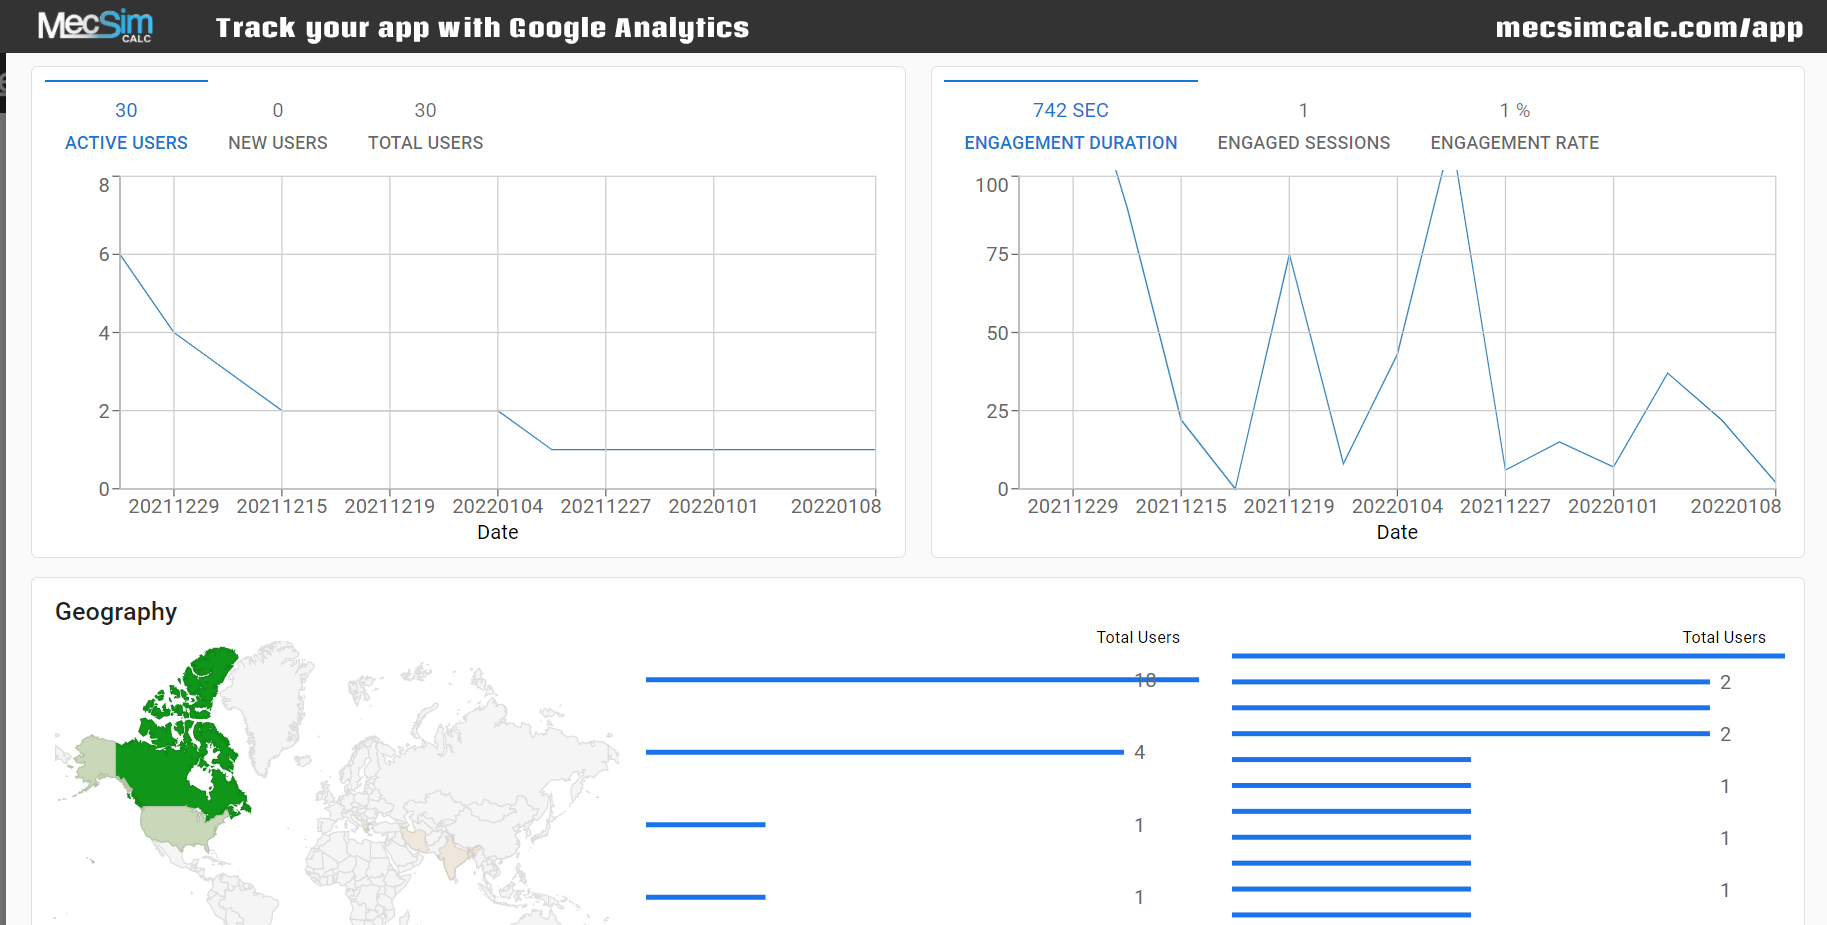Click the United States on the map

pyautogui.click(x=178, y=828)
